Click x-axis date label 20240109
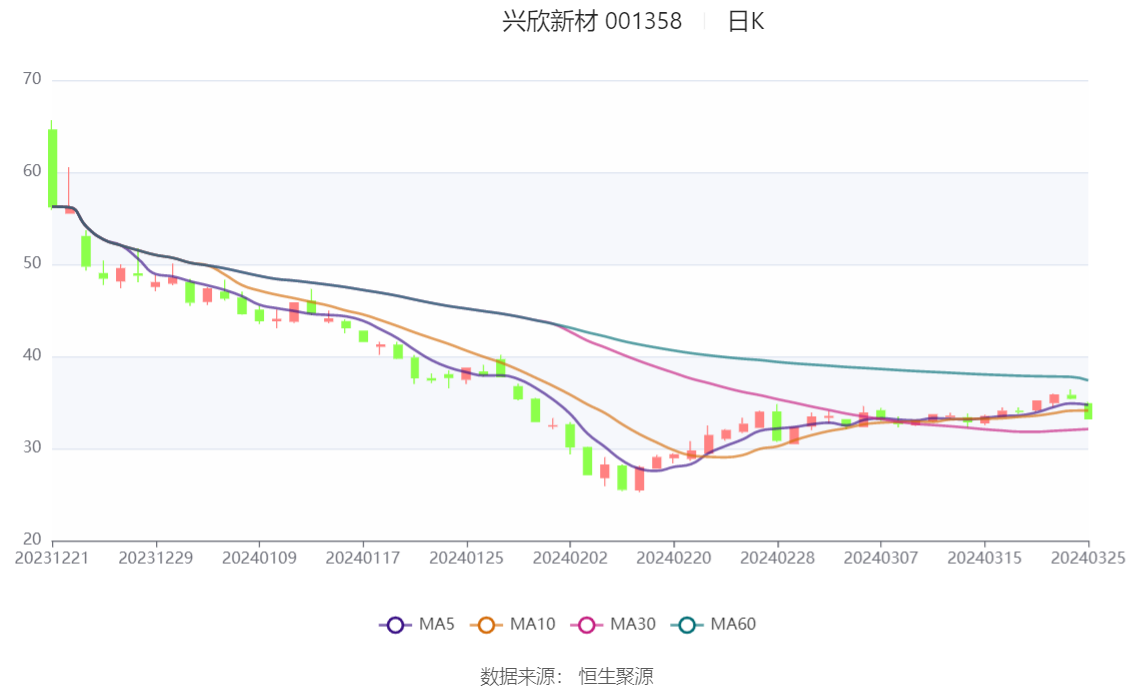Viewport: 1134px width, 689px height. pyautogui.click(x=259, y=558)
